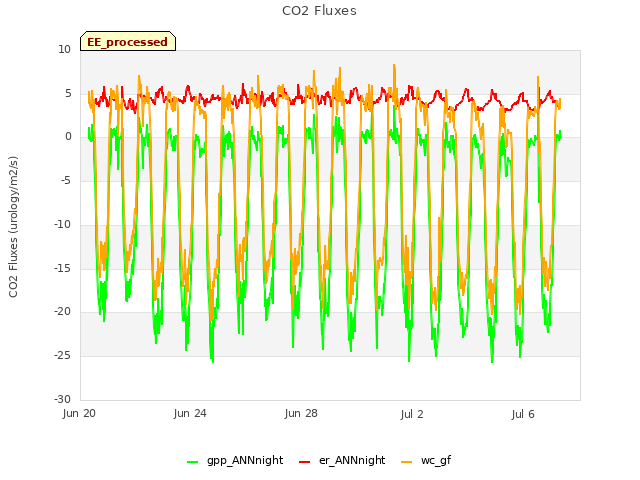Click the y-axis value -15
This screenshot has height=480, width=640.
62,268
